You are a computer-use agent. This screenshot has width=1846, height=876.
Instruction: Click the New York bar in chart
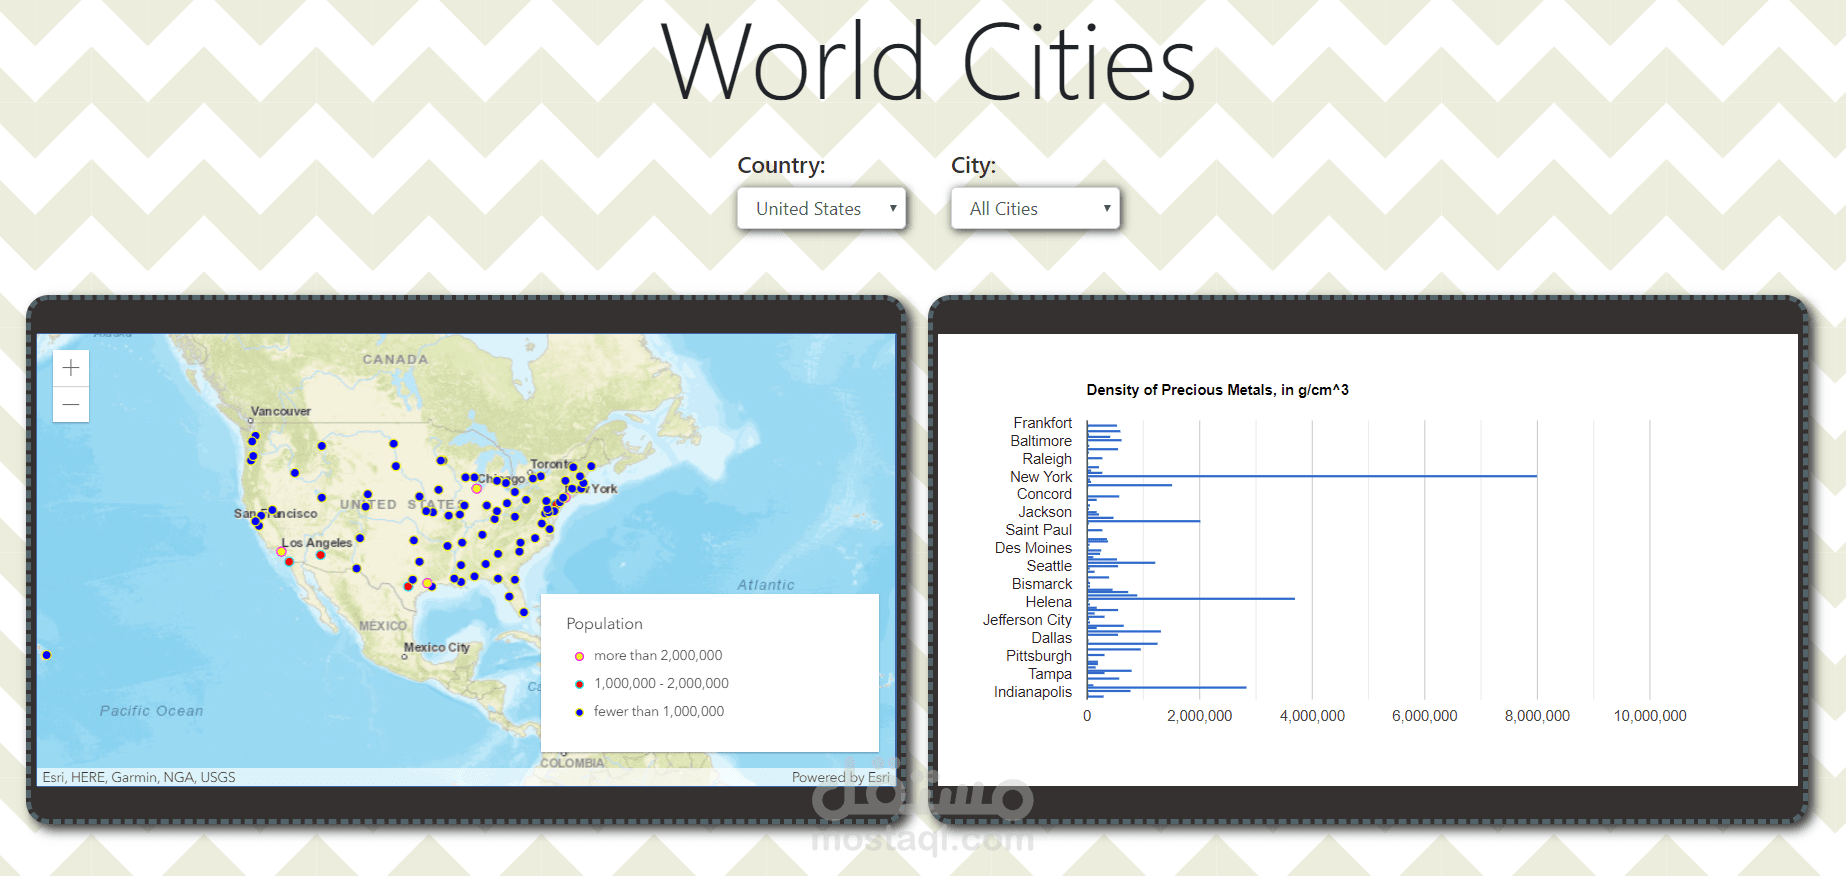pyautogui.click(x=1312, y=476)
